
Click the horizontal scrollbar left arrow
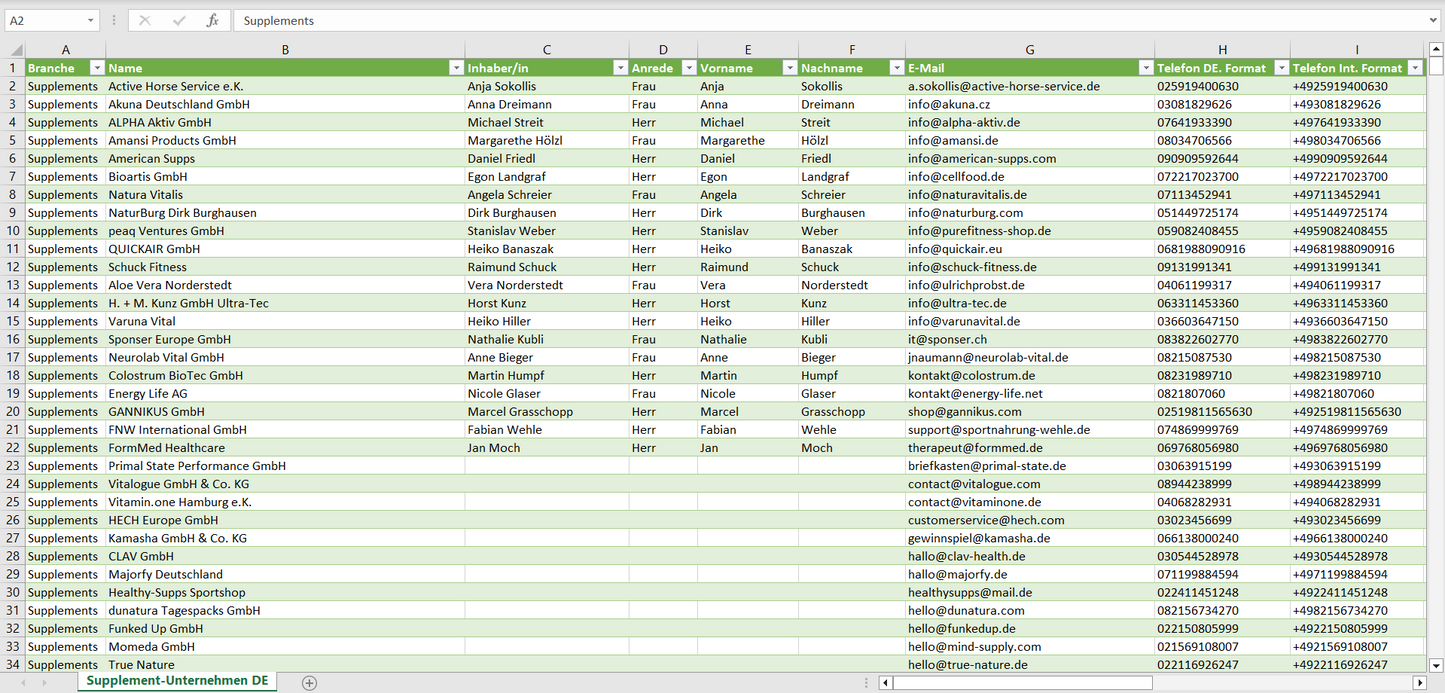coord(885,682)
